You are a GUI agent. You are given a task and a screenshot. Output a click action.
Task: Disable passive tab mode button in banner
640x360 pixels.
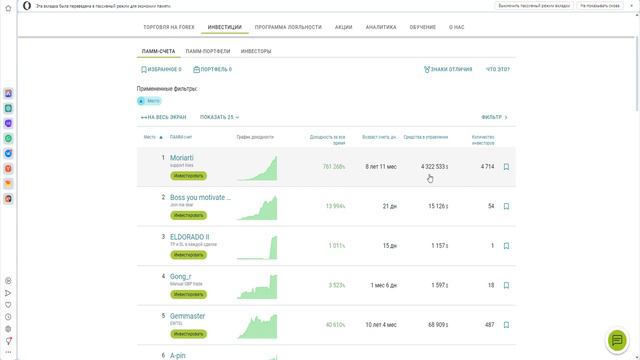534,6
